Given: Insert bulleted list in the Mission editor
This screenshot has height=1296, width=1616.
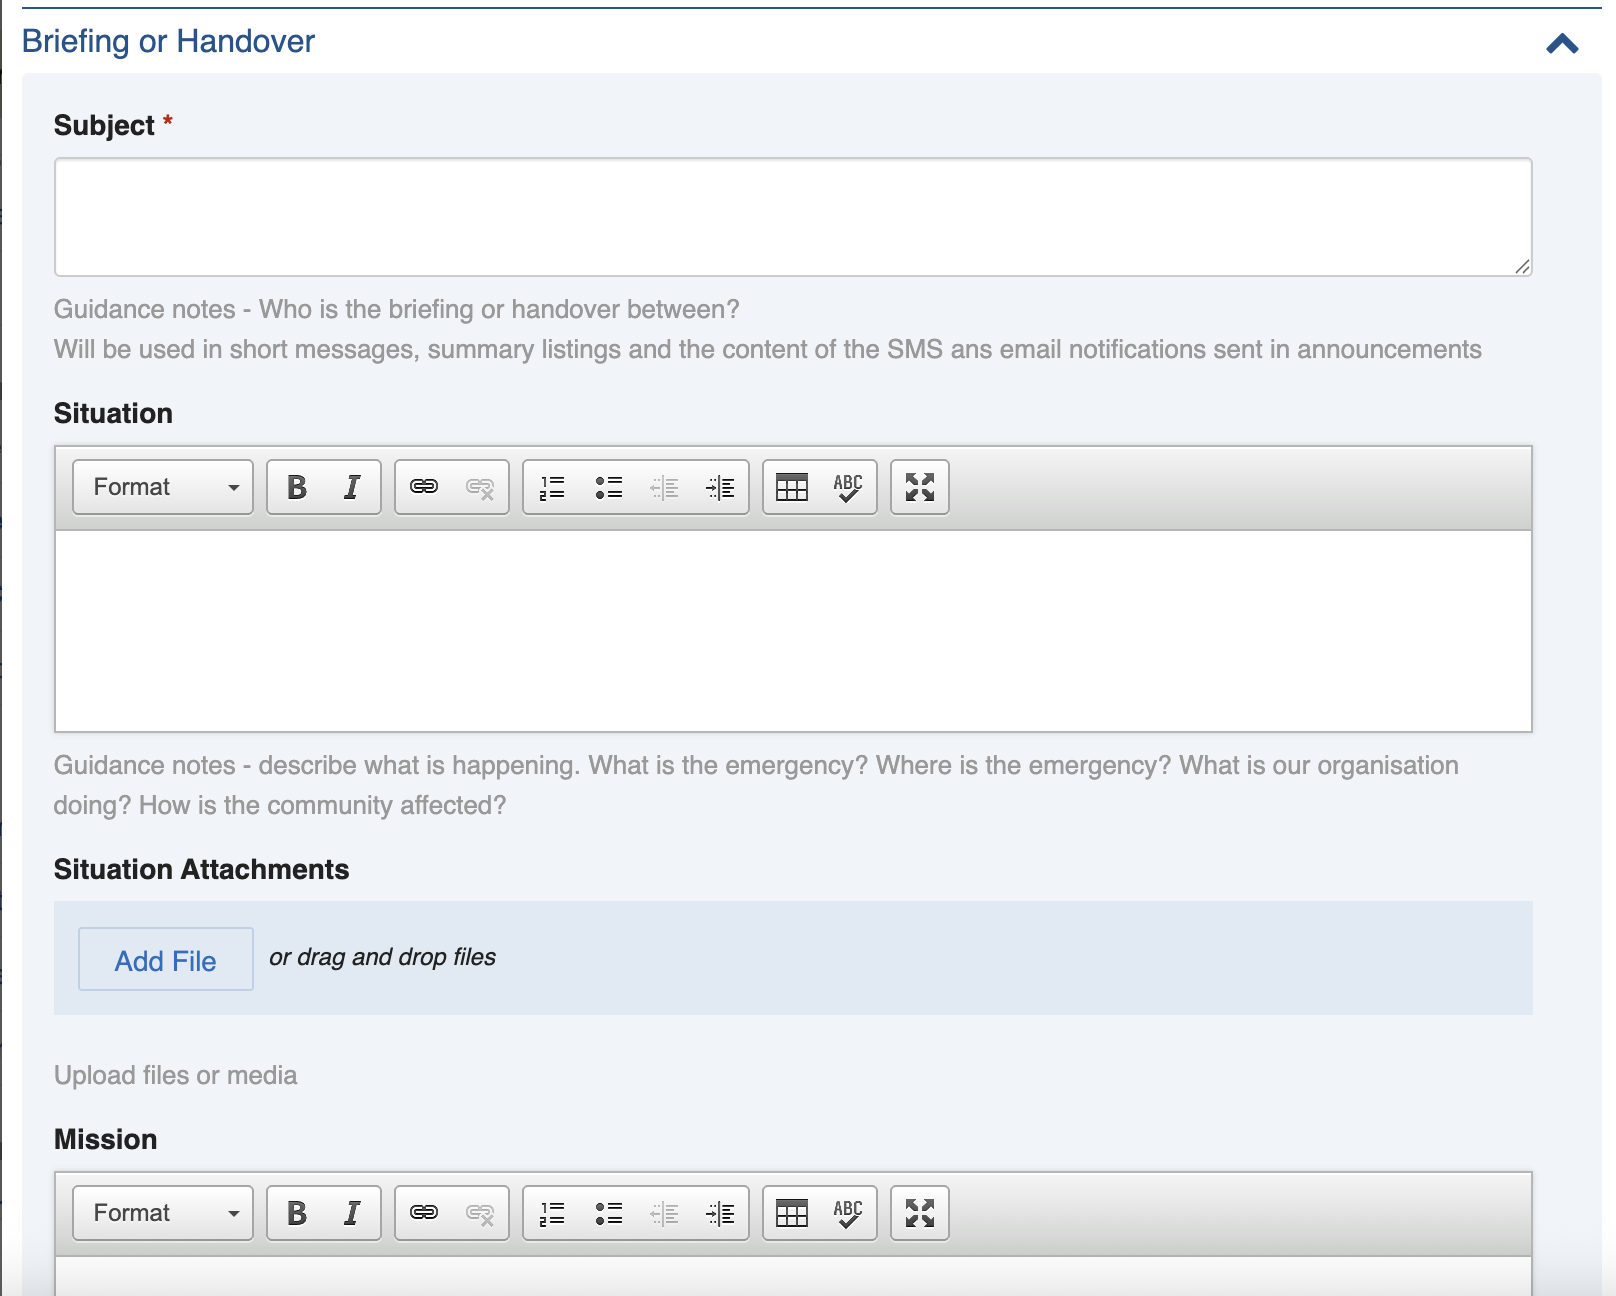Looking at the screenshot, I should pos(608,1213).
